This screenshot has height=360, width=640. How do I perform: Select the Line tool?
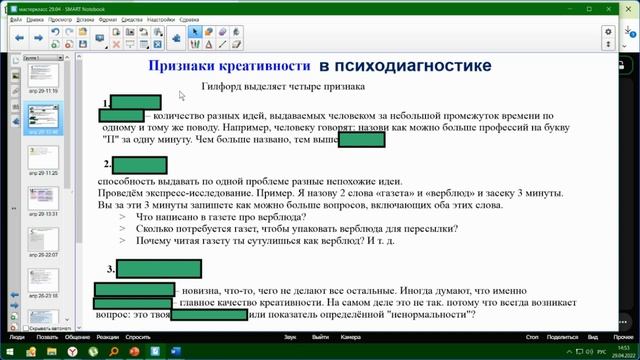click(x=222, y=44)
